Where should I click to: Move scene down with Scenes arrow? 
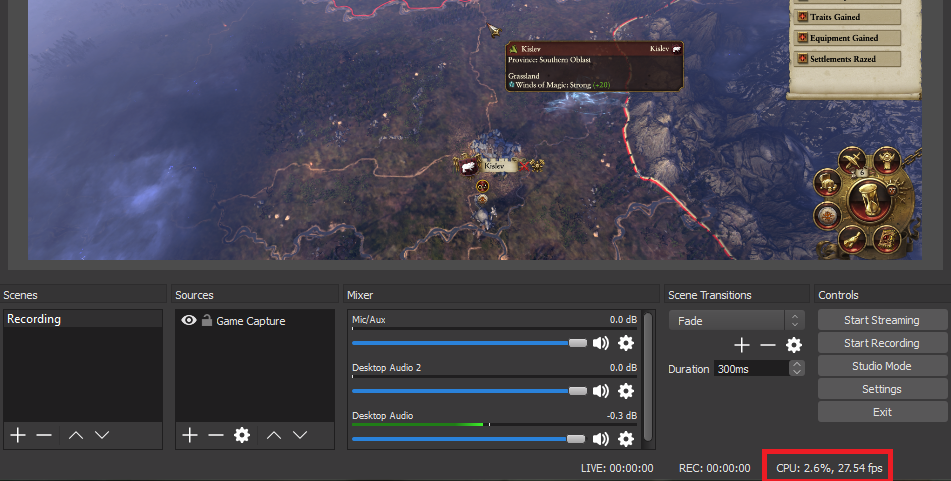(102, 435)
